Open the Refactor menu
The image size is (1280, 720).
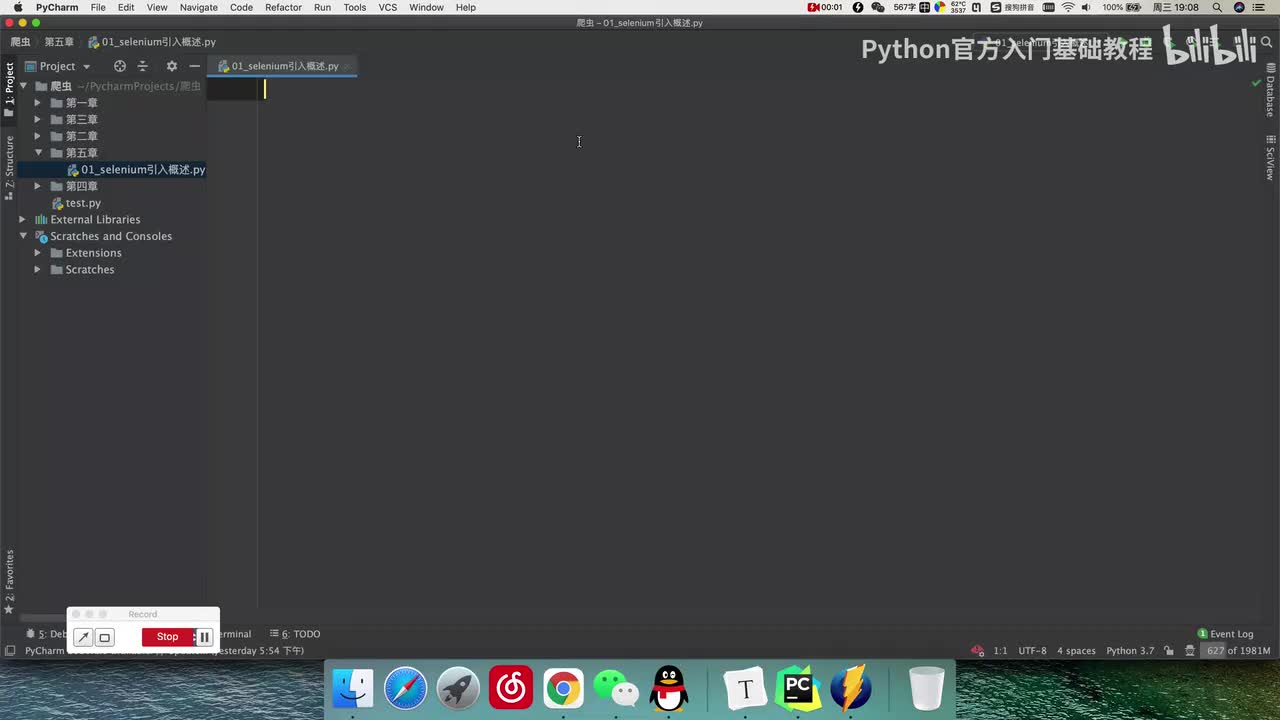[x=283, y=7]
